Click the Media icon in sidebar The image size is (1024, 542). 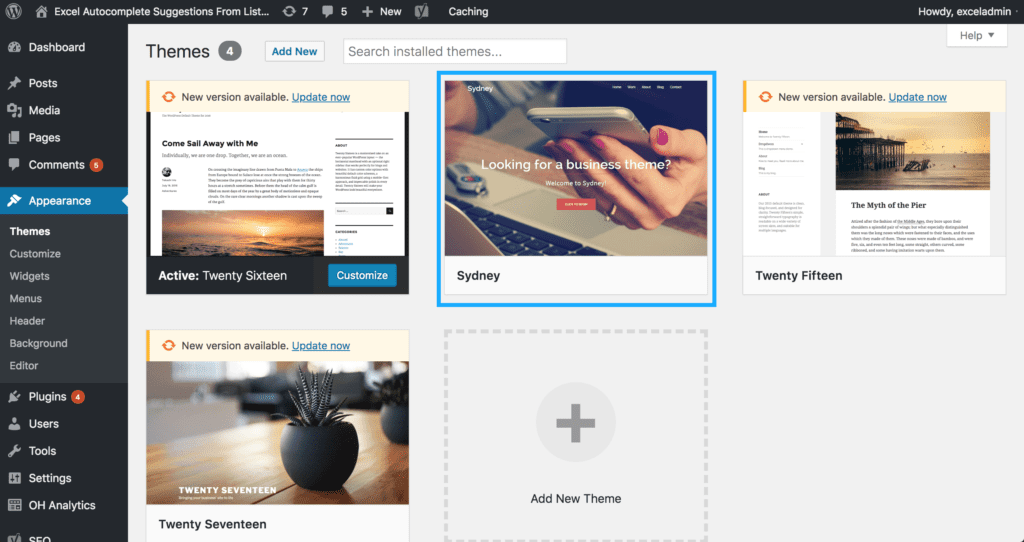click(14, 110)
